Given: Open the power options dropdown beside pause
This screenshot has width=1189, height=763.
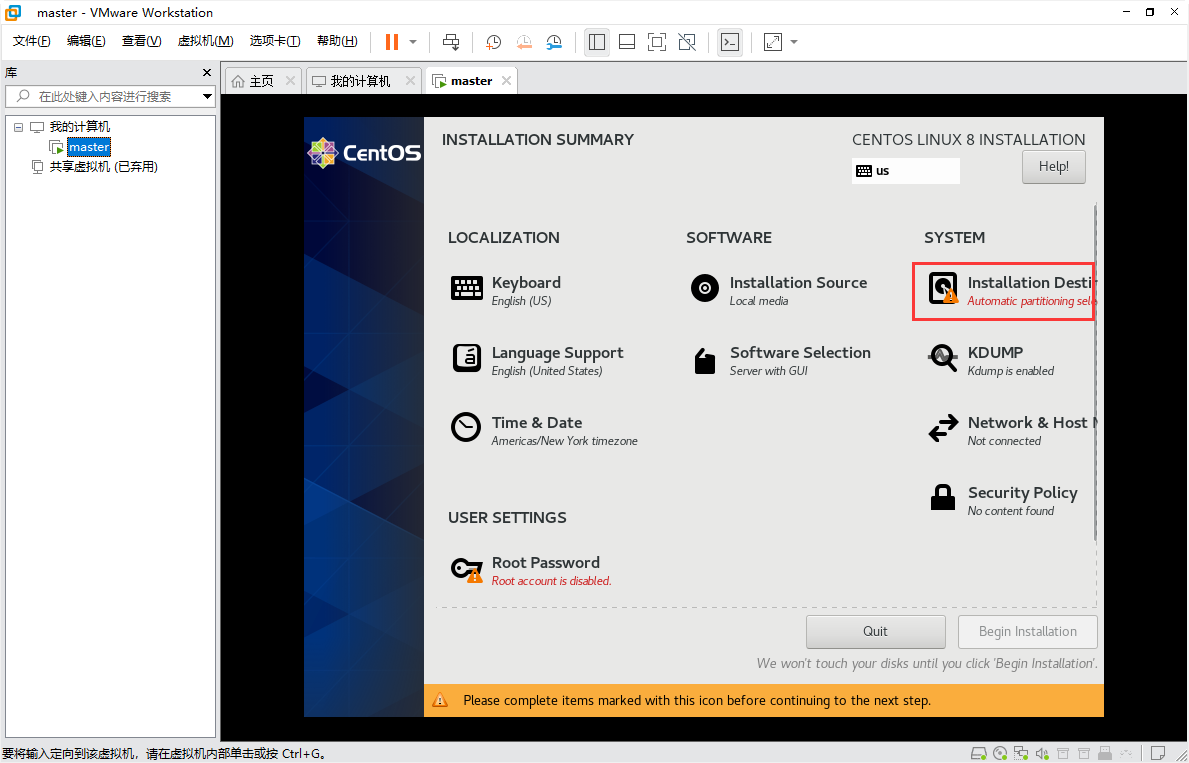Looking at the screenshot, I should (x=413, y=42).
